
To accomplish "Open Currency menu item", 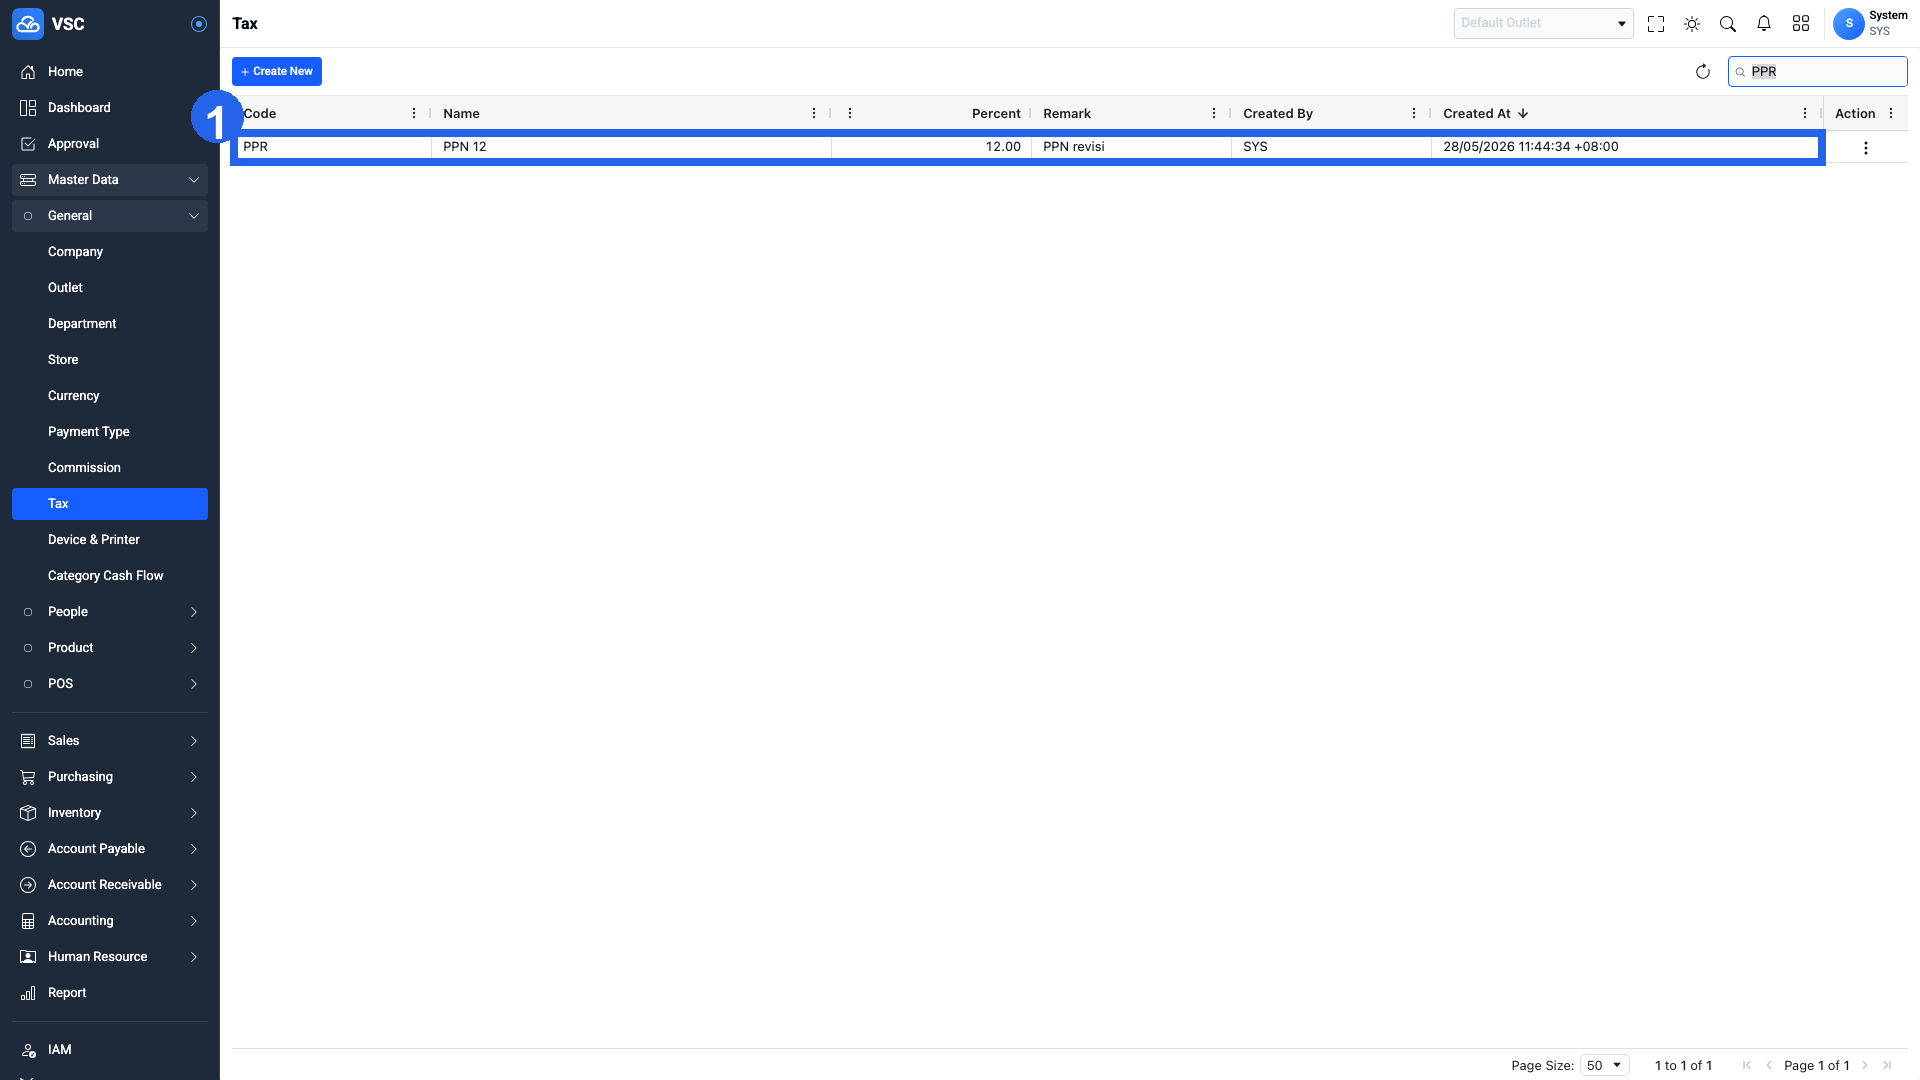I will pos(110,396).
